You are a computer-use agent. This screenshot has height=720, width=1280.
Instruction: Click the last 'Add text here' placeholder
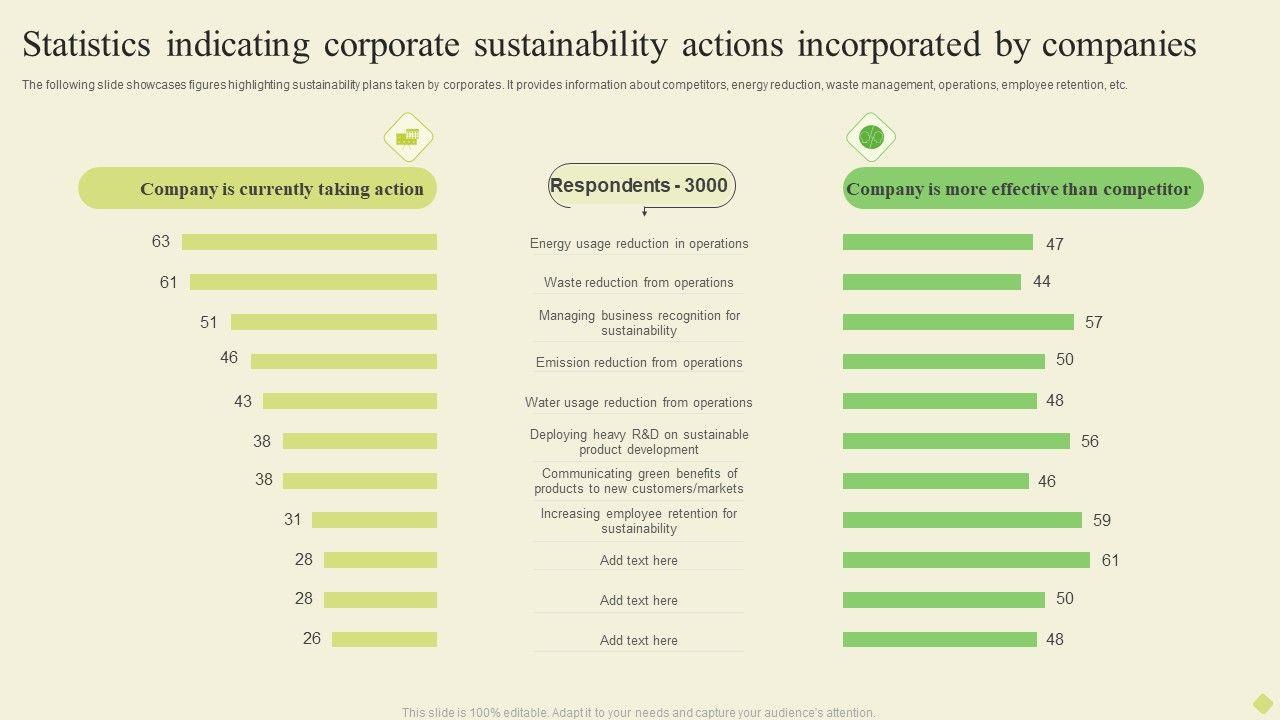(x=639, y=640)
